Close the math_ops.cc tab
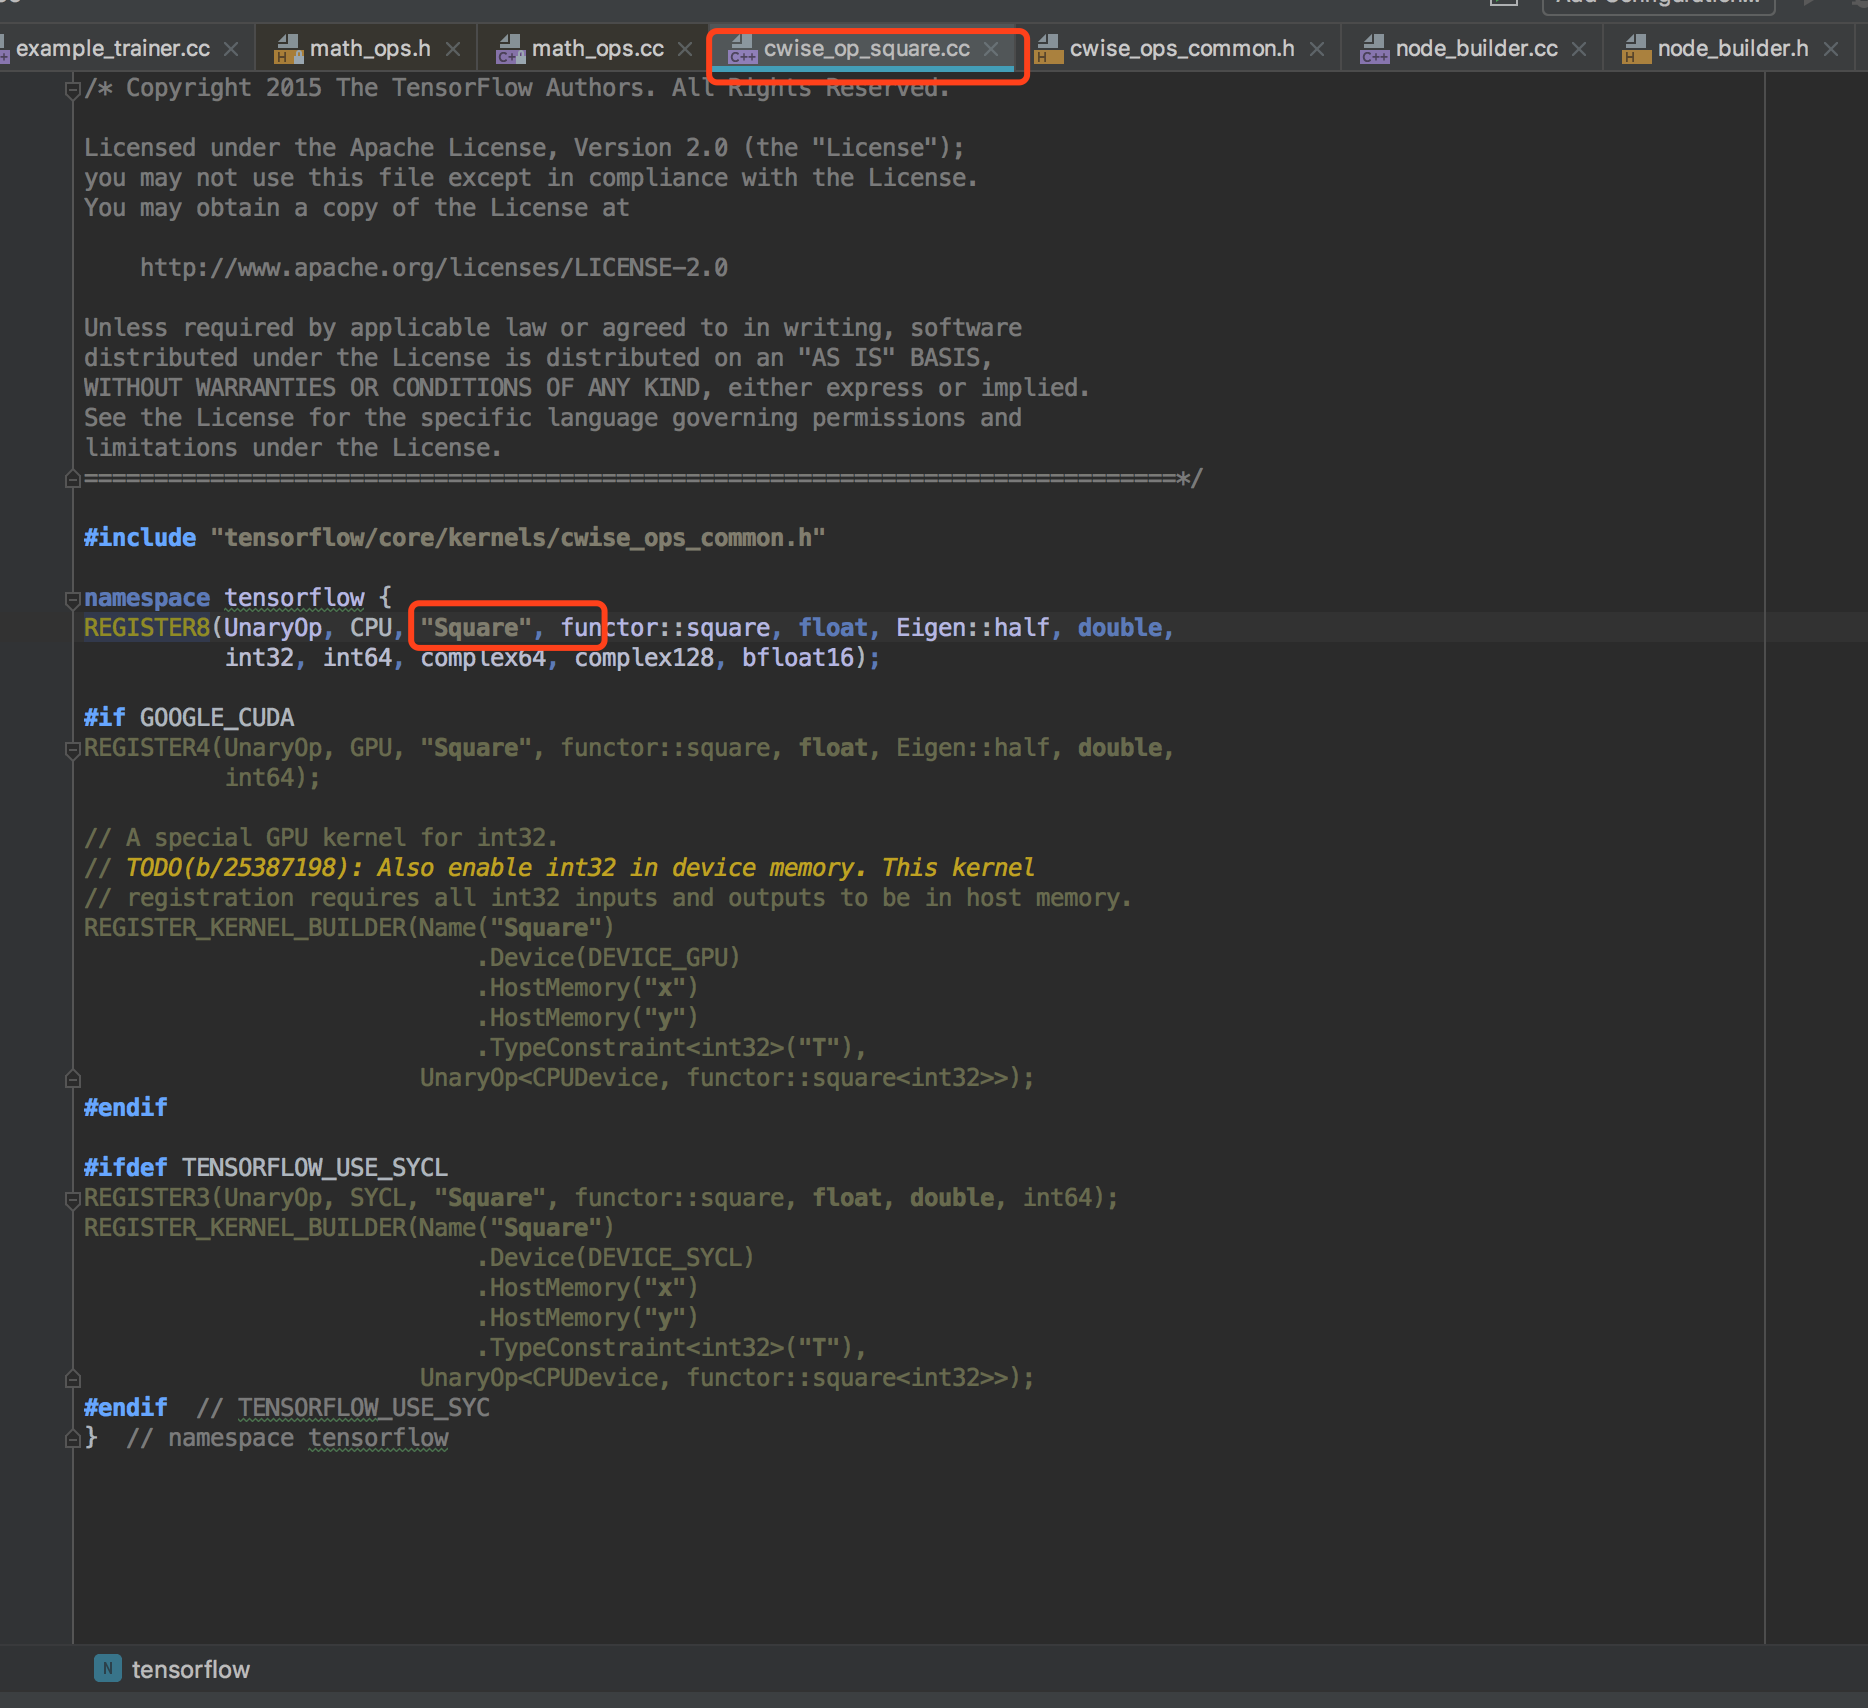Screen dimensions: 1868x1708 685,49
